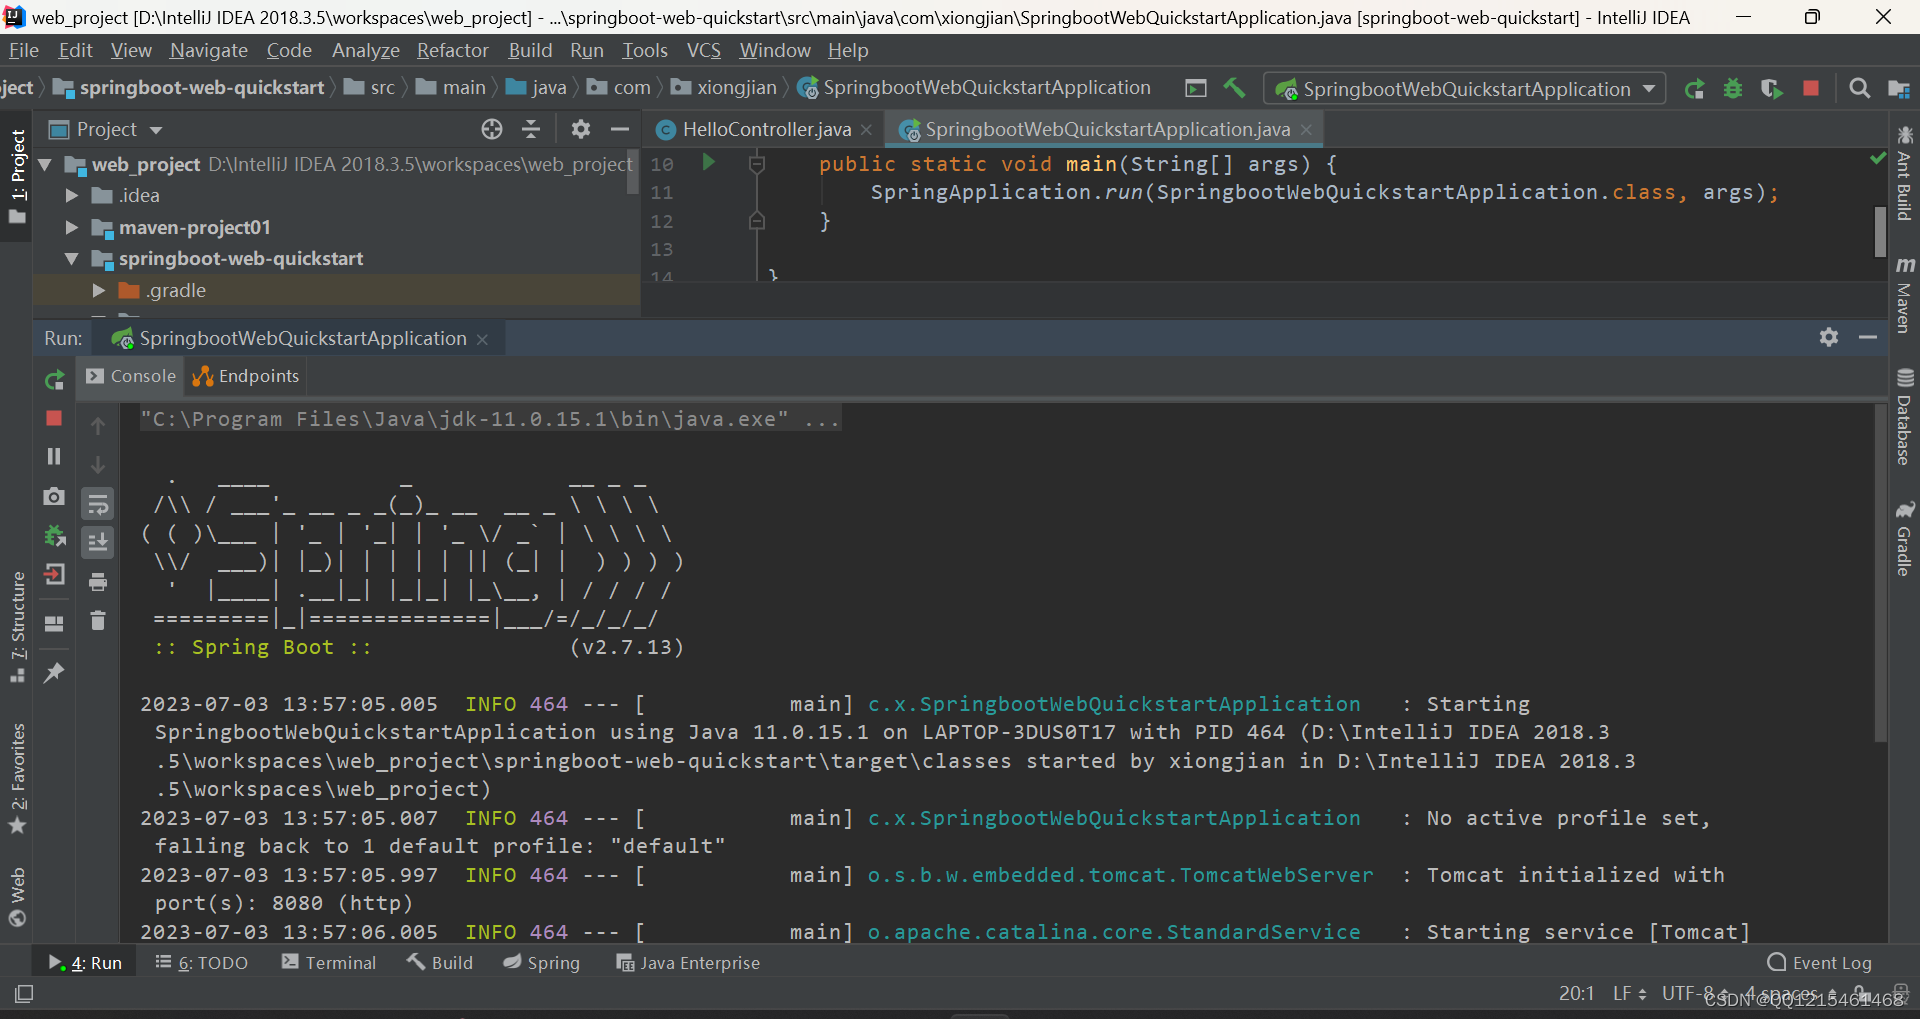Screen dimensions: 1920x1019
Task: Click the editor vertical scrollbar
Action: (1880, 231)
